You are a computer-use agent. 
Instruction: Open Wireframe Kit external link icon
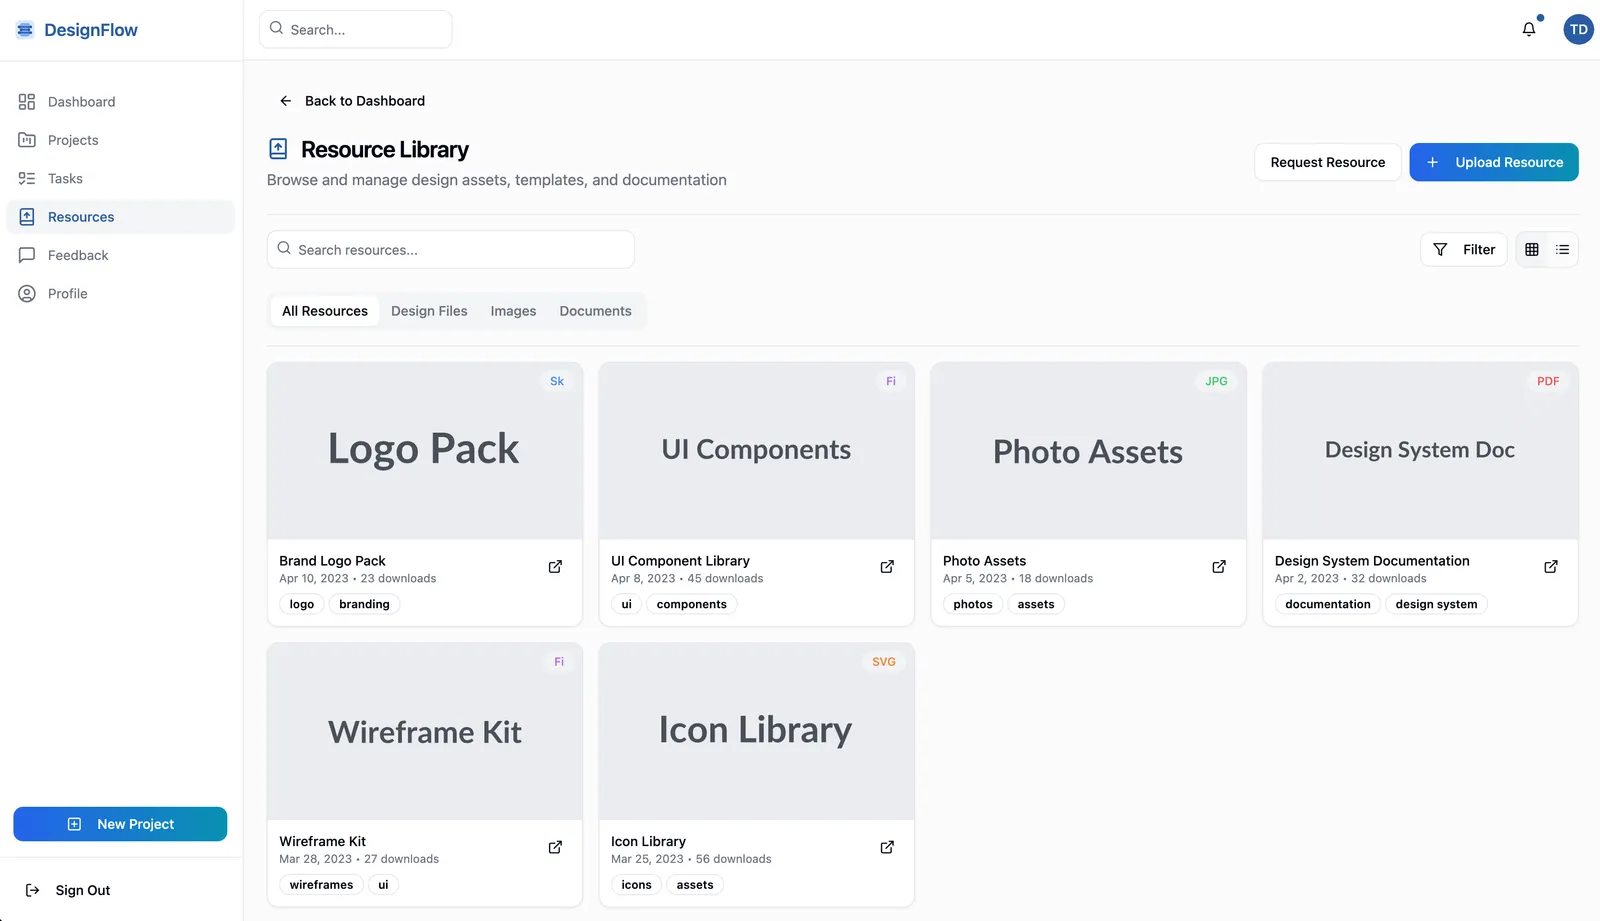pos(555,847)
